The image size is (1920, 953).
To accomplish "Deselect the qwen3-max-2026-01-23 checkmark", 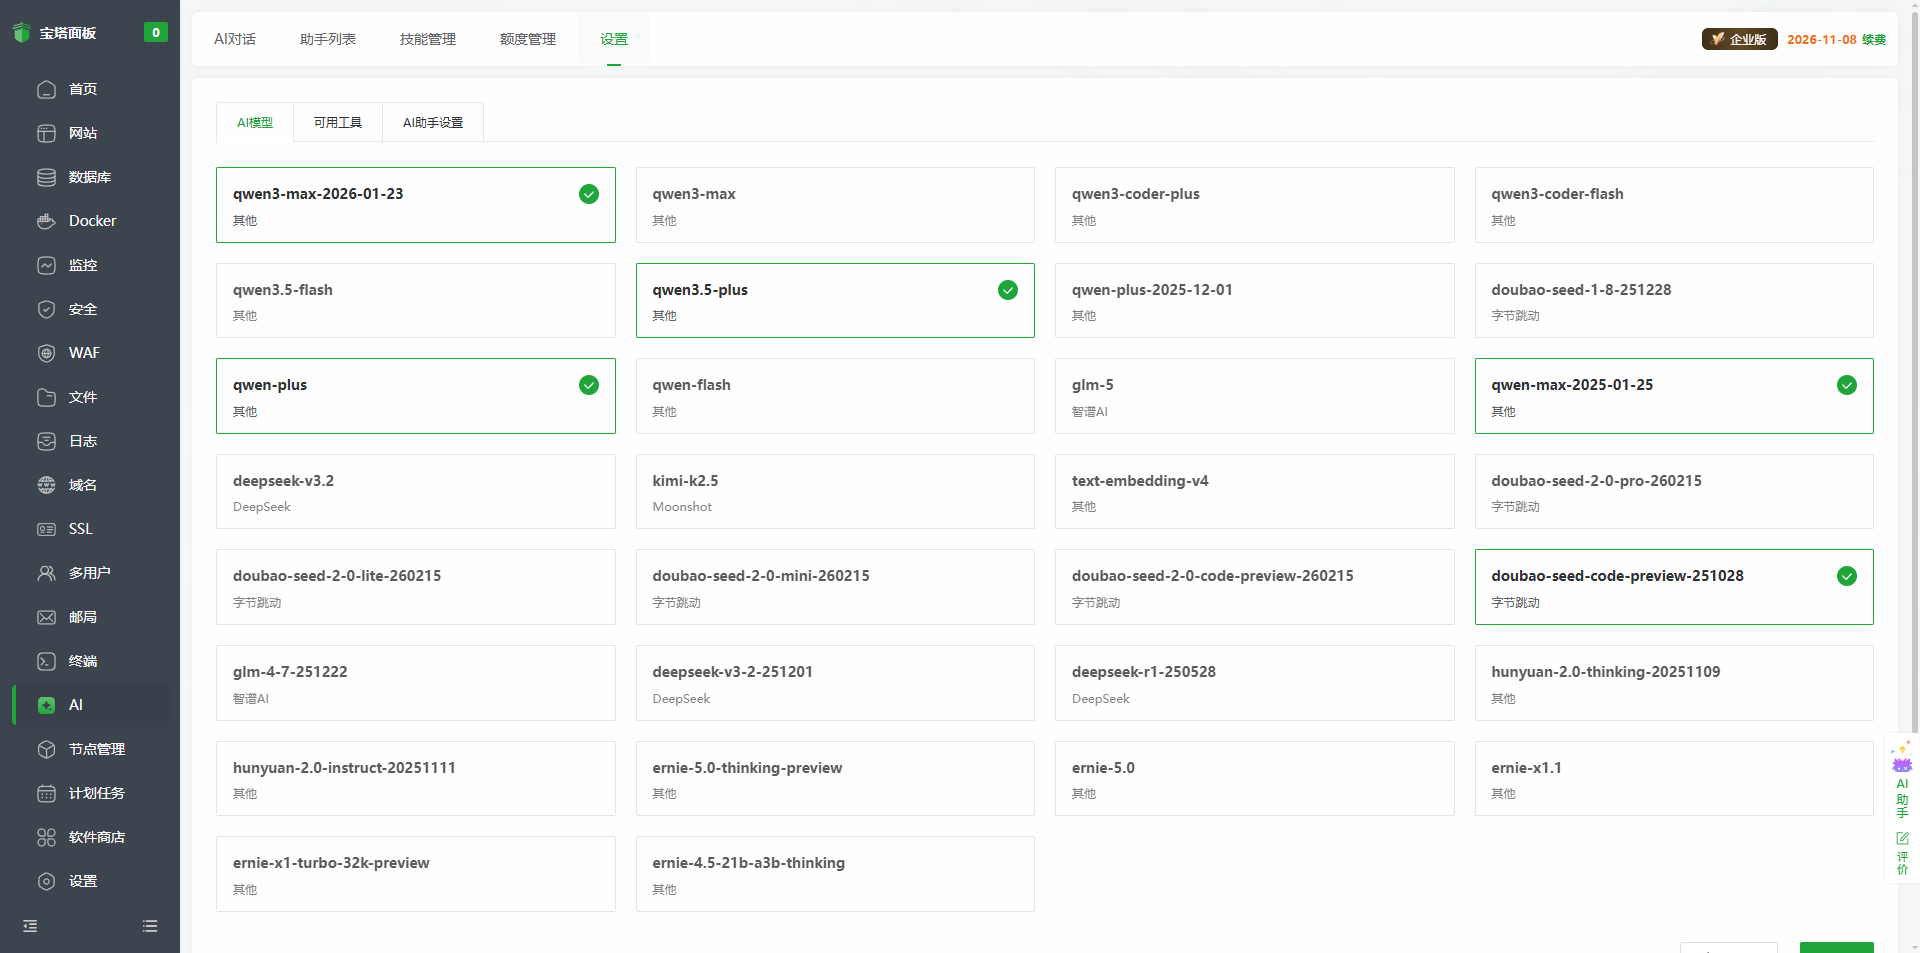I will (x=589, y=194).
